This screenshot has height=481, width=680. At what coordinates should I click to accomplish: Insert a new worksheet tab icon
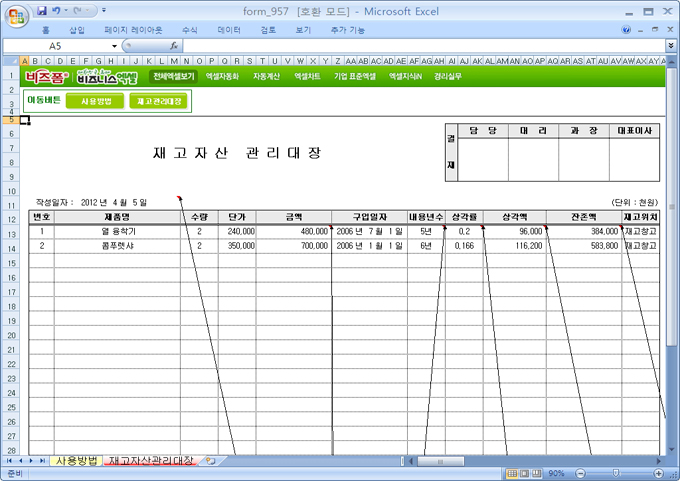[211, 461]
